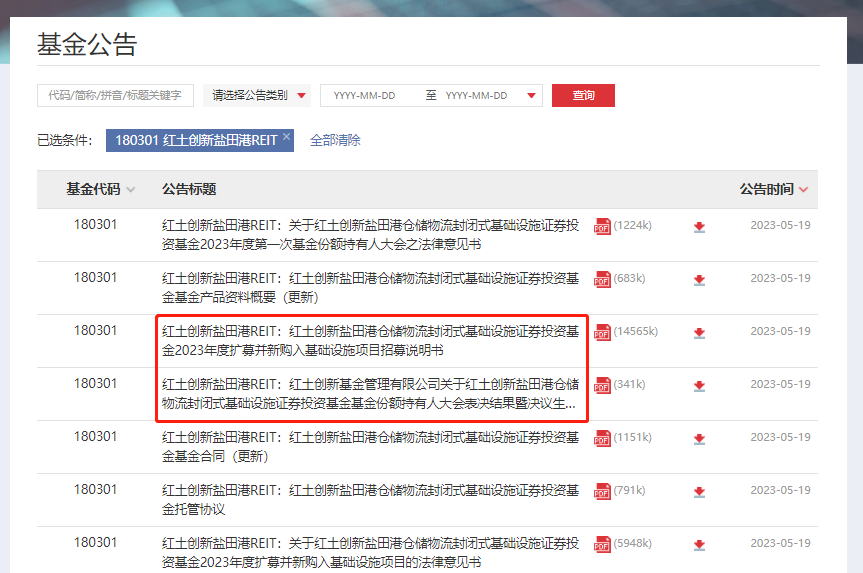Download the 341k voting result announcement
The image size is (863, 573).
click(x=699, y=385)
